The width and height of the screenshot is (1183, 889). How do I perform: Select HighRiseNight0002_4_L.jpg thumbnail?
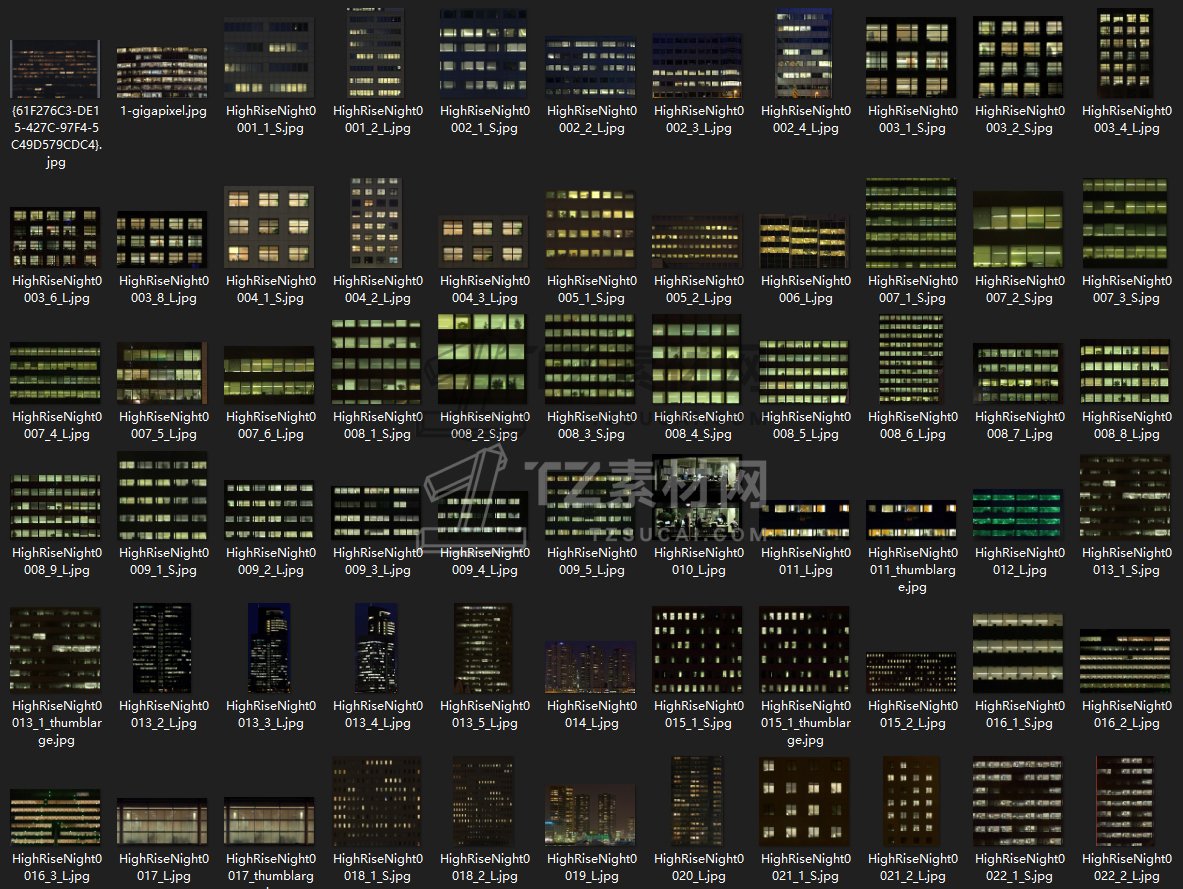804,53
